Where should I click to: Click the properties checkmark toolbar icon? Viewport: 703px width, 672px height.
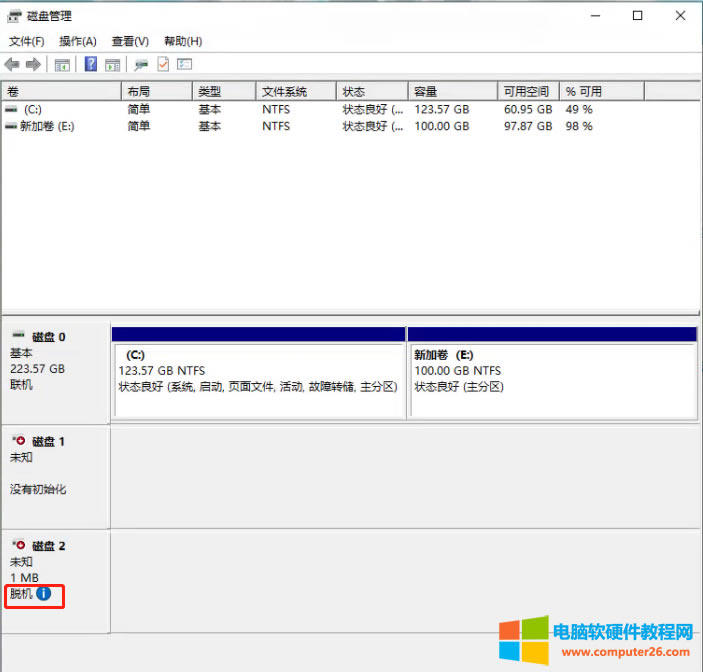(163, 64)
